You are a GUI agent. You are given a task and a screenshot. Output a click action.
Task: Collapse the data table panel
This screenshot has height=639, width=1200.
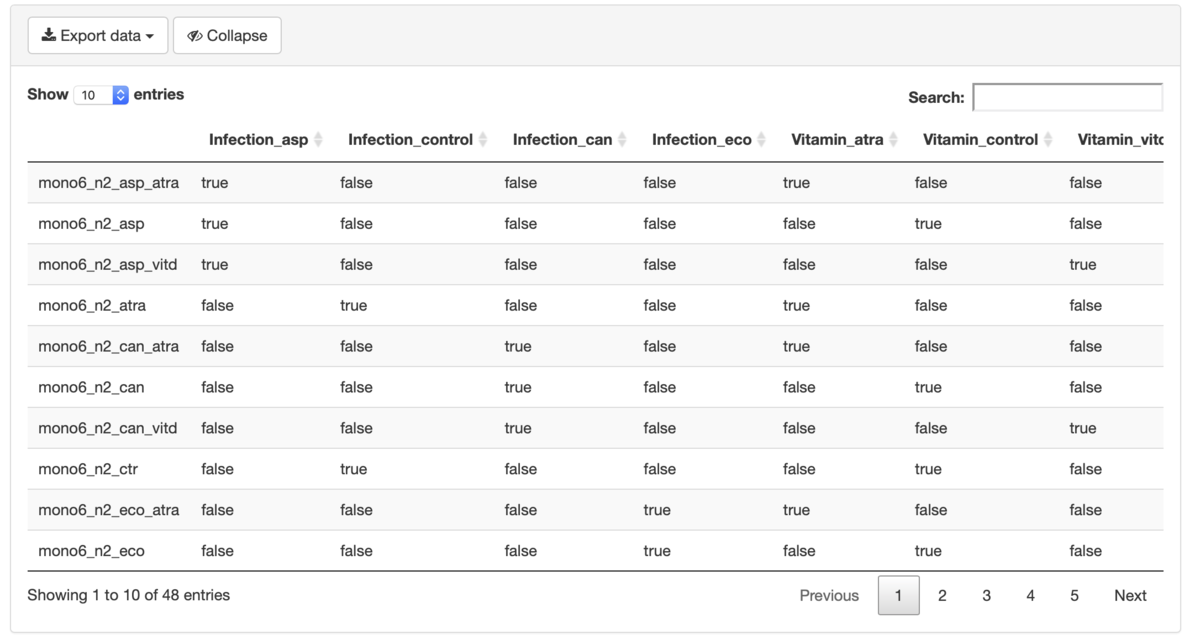(x=227, y=35)
